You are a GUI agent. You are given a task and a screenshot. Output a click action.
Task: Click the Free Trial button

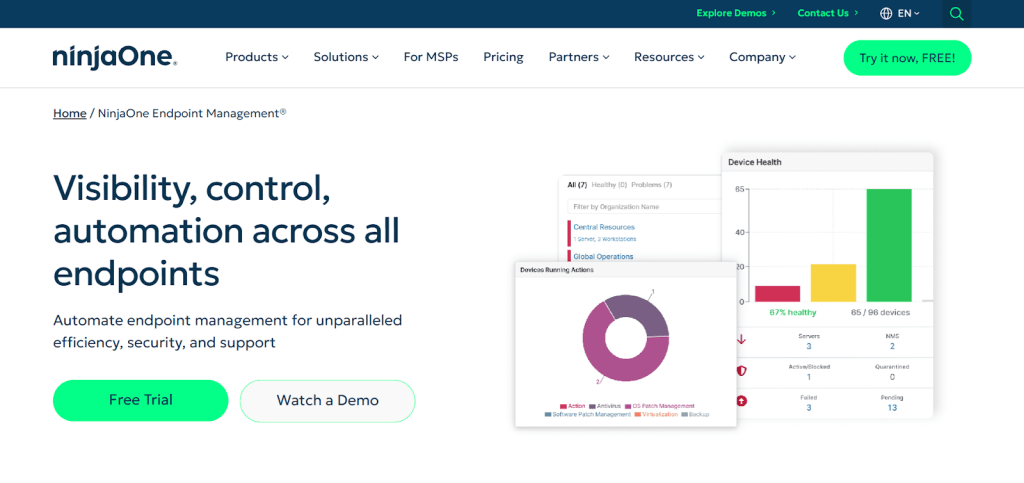tap(141, 400)
